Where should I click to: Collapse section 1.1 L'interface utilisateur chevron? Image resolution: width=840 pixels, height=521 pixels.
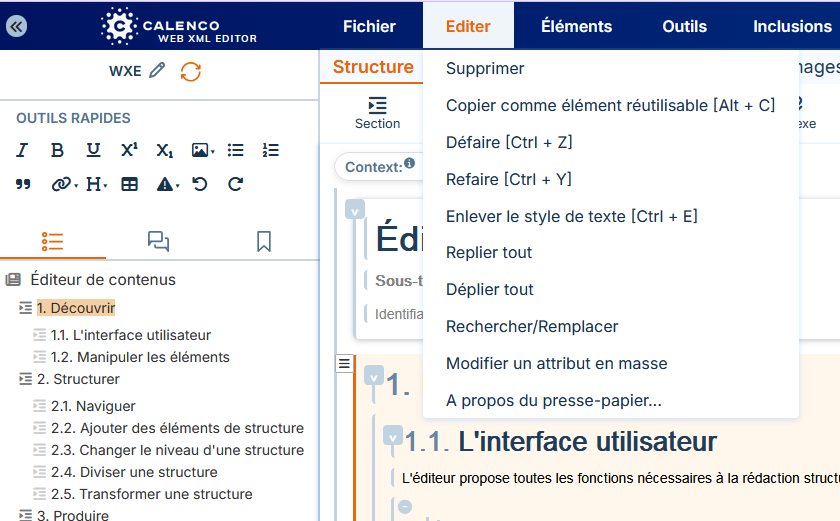[x=393, y=438]
